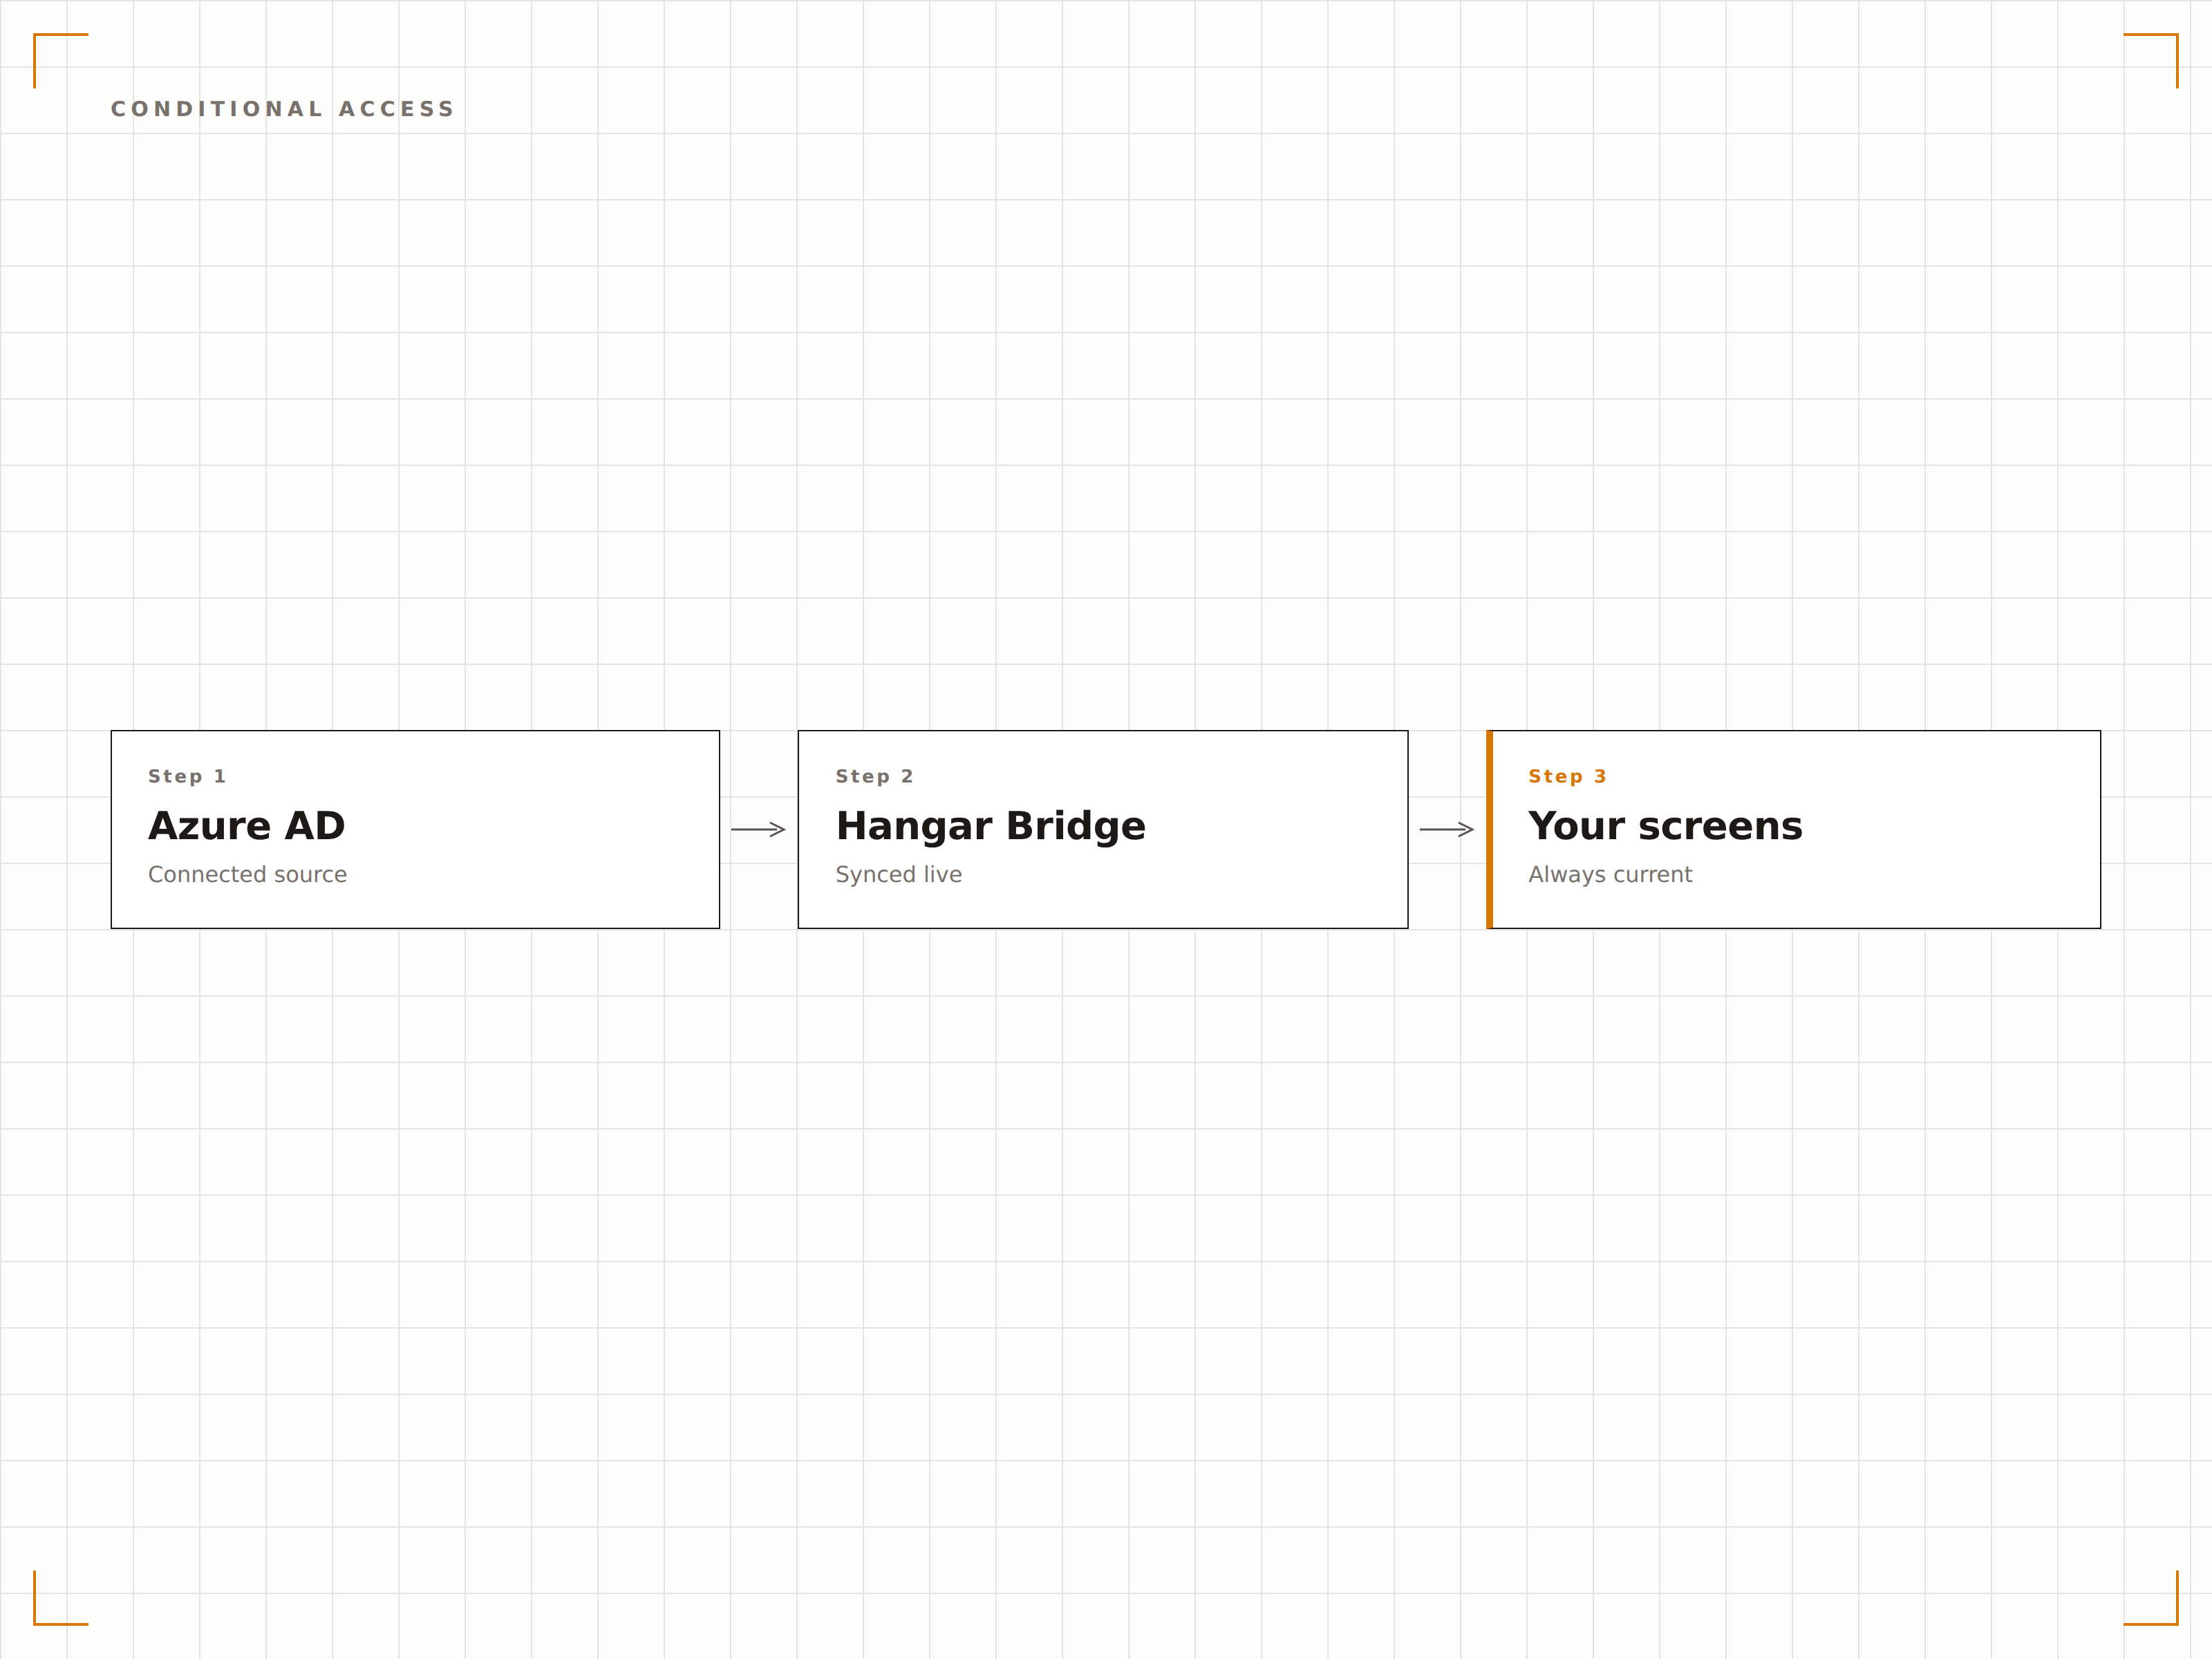
Task: Click the Azure AD title
Action: [x=246, y=826]
